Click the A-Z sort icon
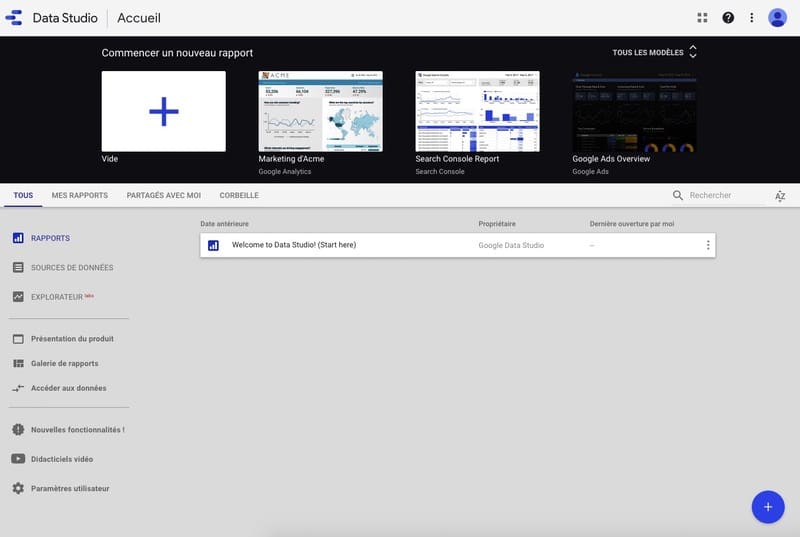The height and width of the screenshot is (537, 800). [780, 196]
